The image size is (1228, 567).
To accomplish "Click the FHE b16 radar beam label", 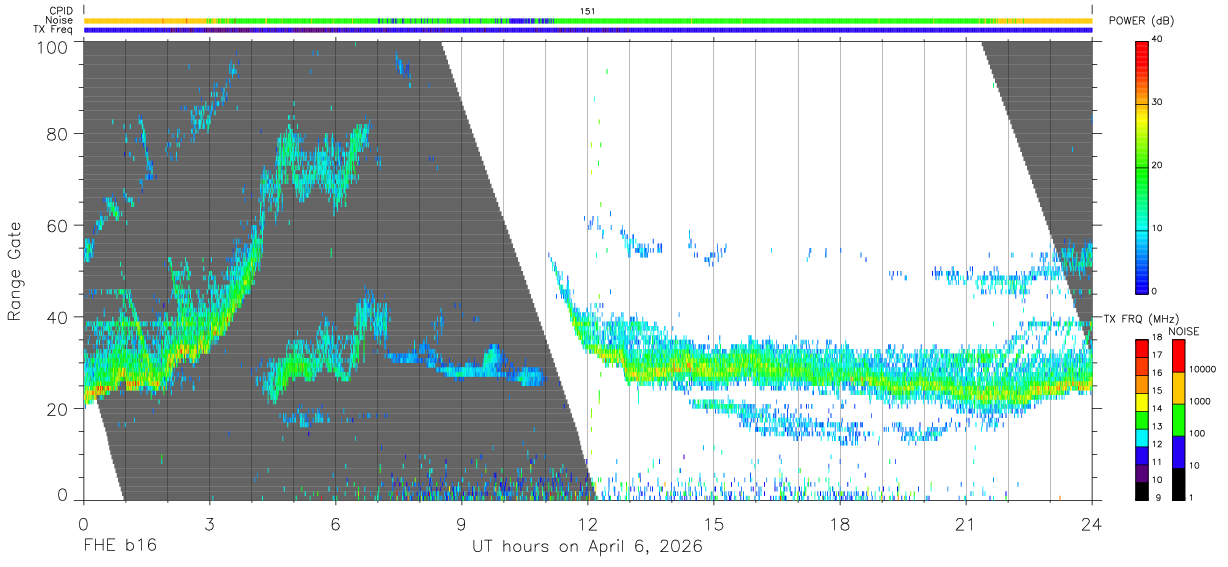I will 119,547.
